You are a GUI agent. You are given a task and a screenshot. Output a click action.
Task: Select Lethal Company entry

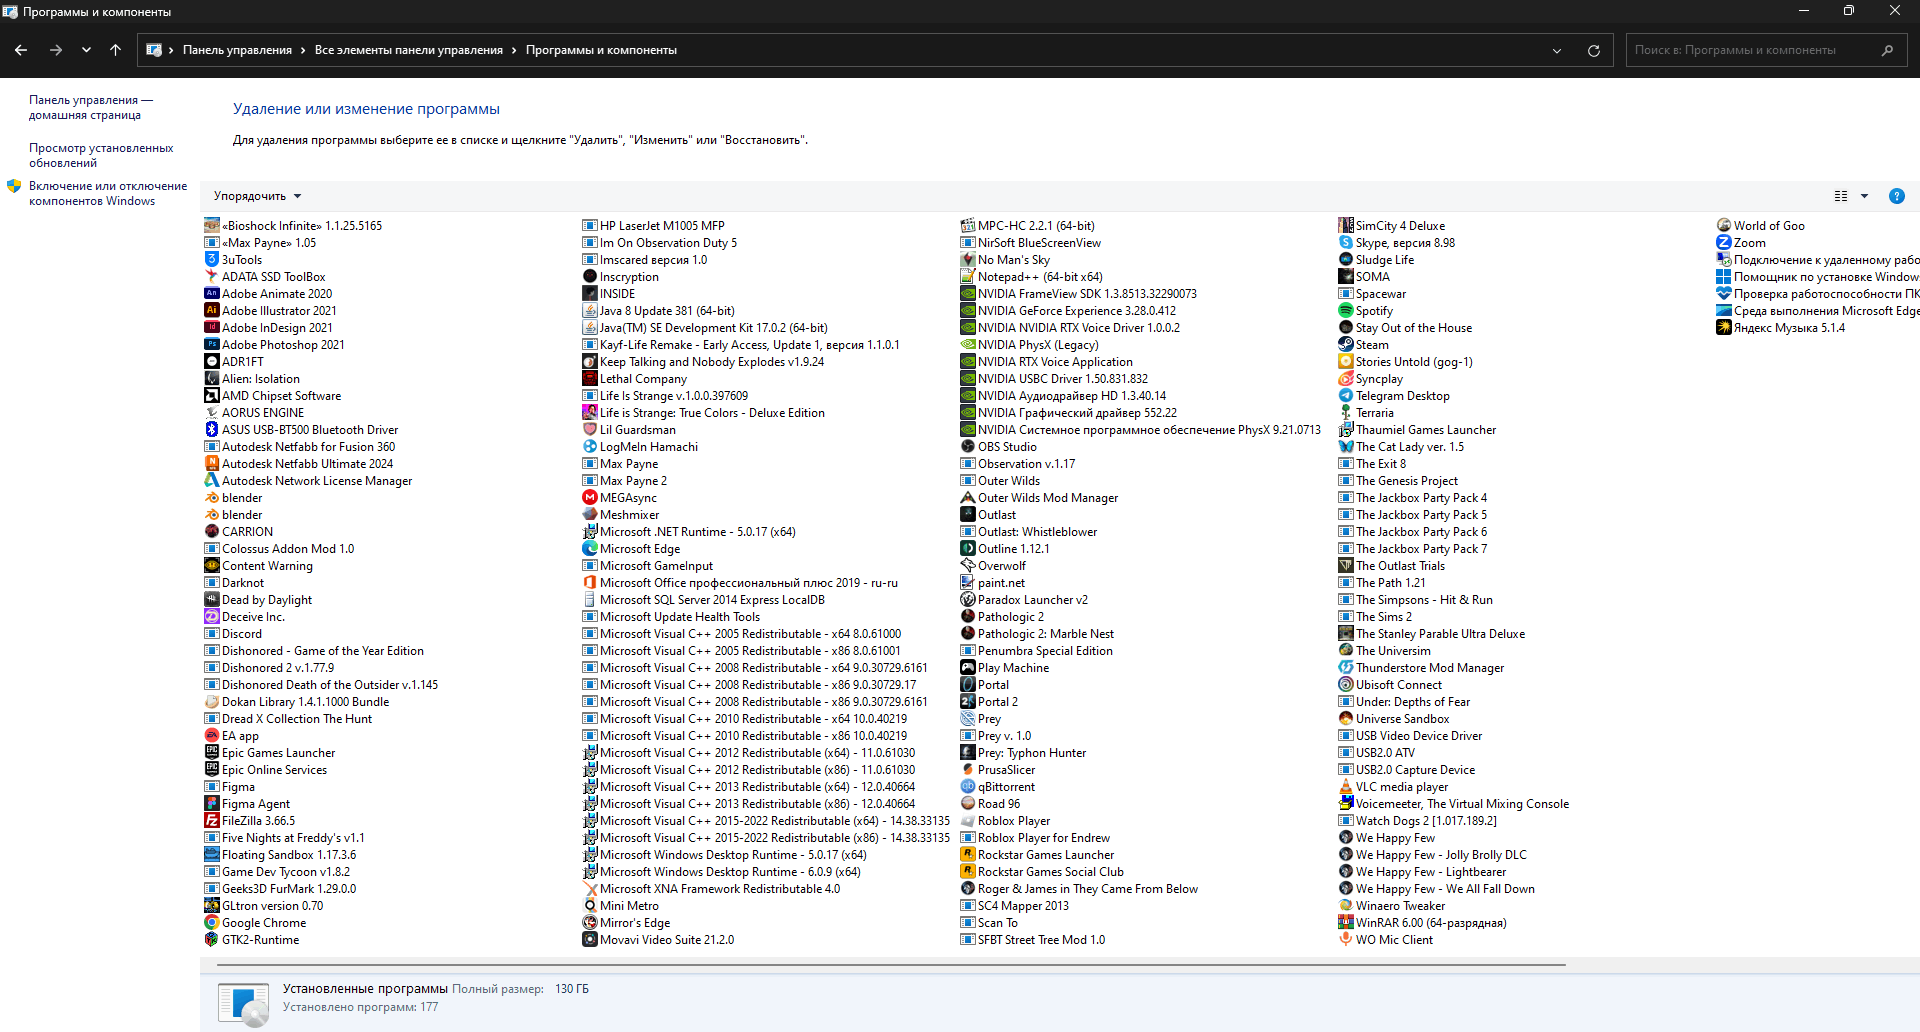pyautogui.click(x=635, y=379)
